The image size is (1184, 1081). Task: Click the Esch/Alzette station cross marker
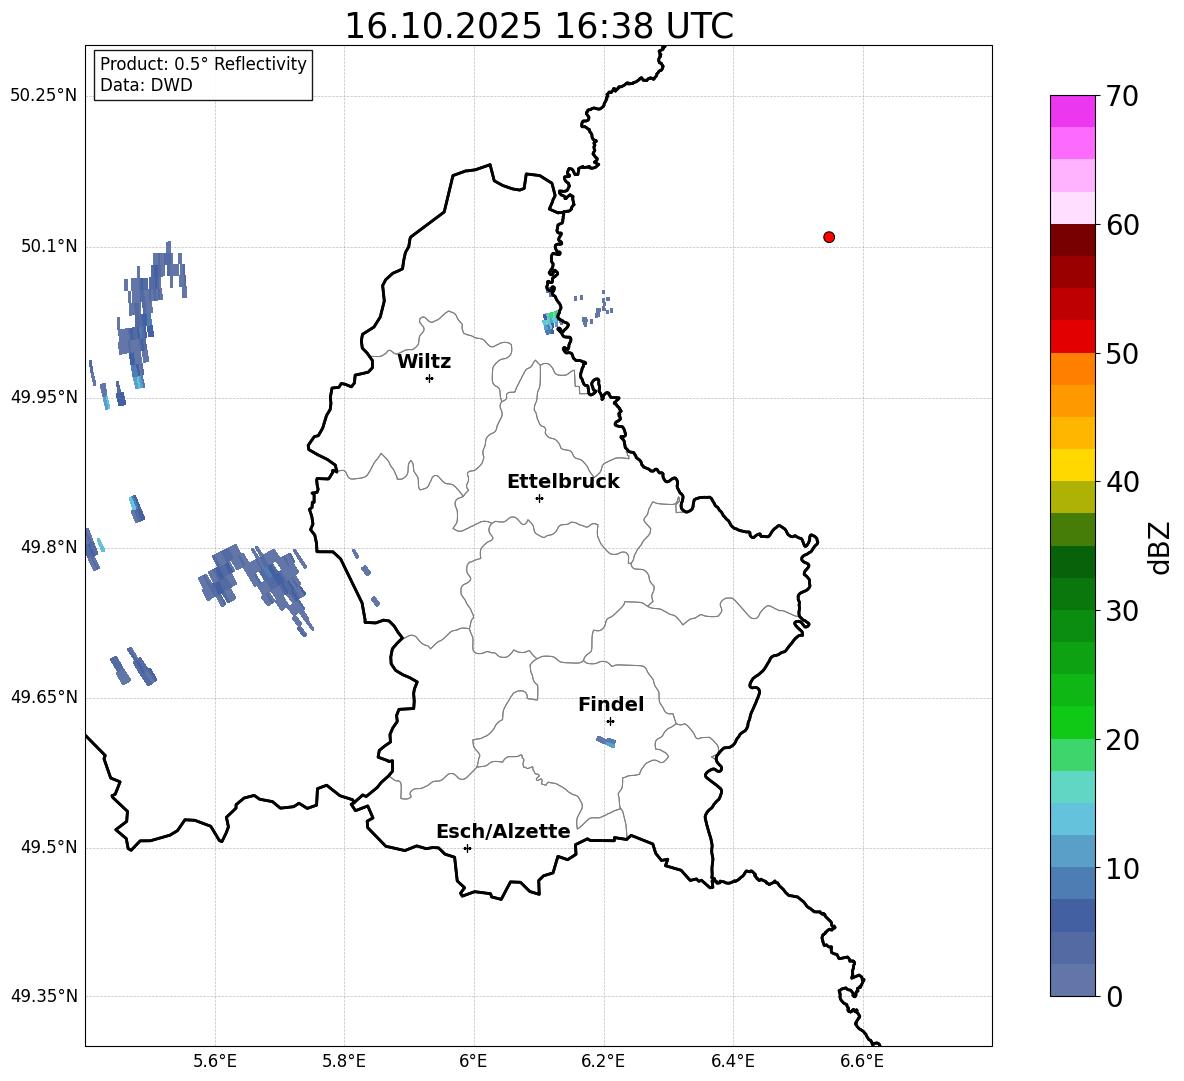[467, 848]
